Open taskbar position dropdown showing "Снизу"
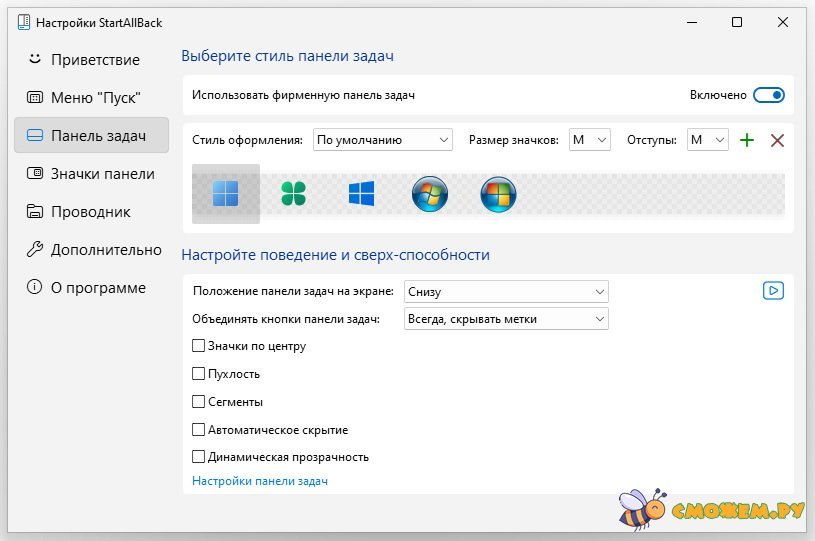 coord(506,292)
